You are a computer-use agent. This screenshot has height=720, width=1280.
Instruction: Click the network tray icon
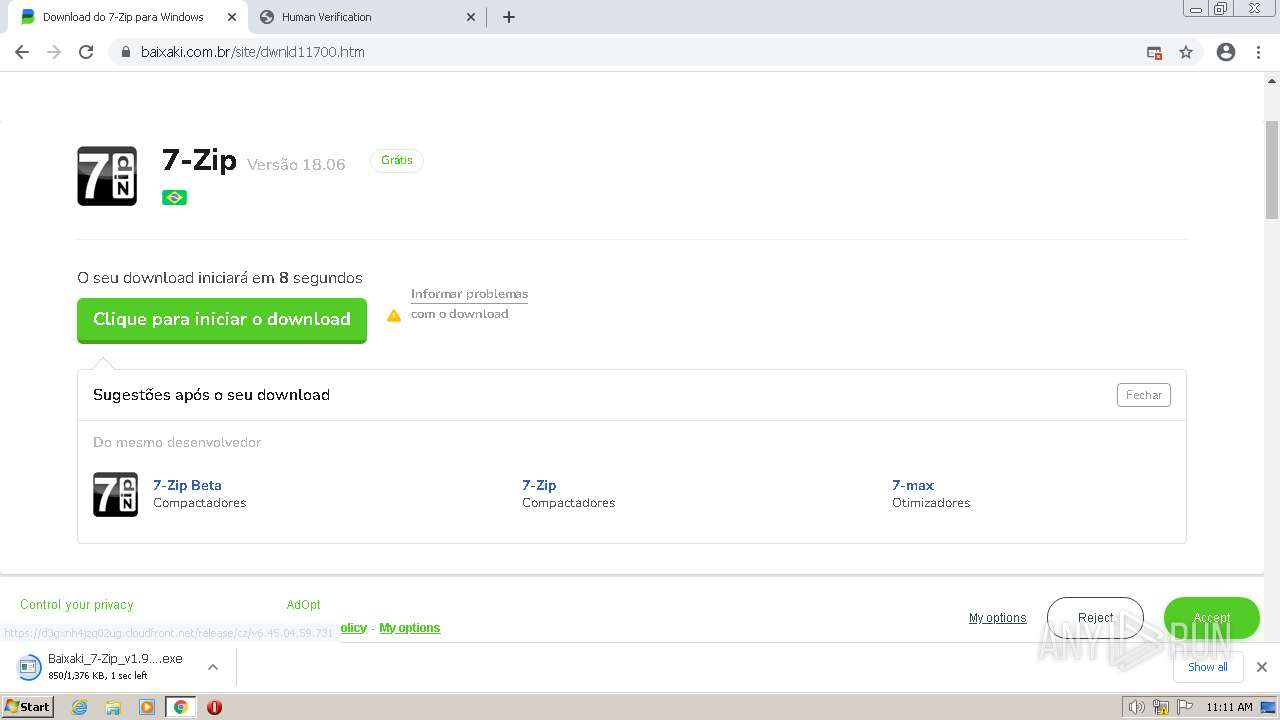[1160, 707]
